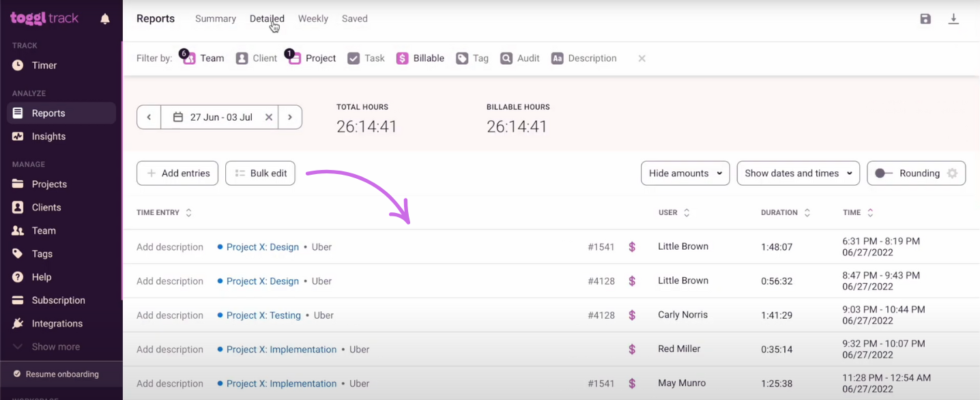Viewport: 980px width, 400px height.
Task: Open the Audit filter
Action: 519,58
